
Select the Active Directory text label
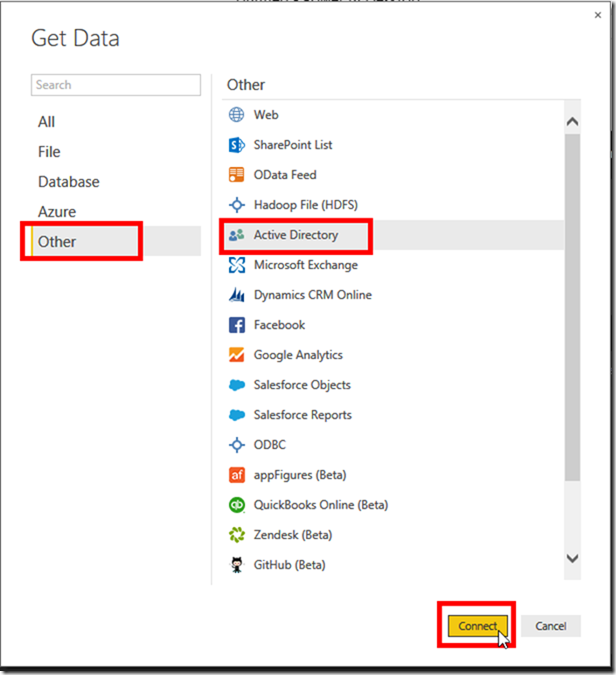coord(296,235)
